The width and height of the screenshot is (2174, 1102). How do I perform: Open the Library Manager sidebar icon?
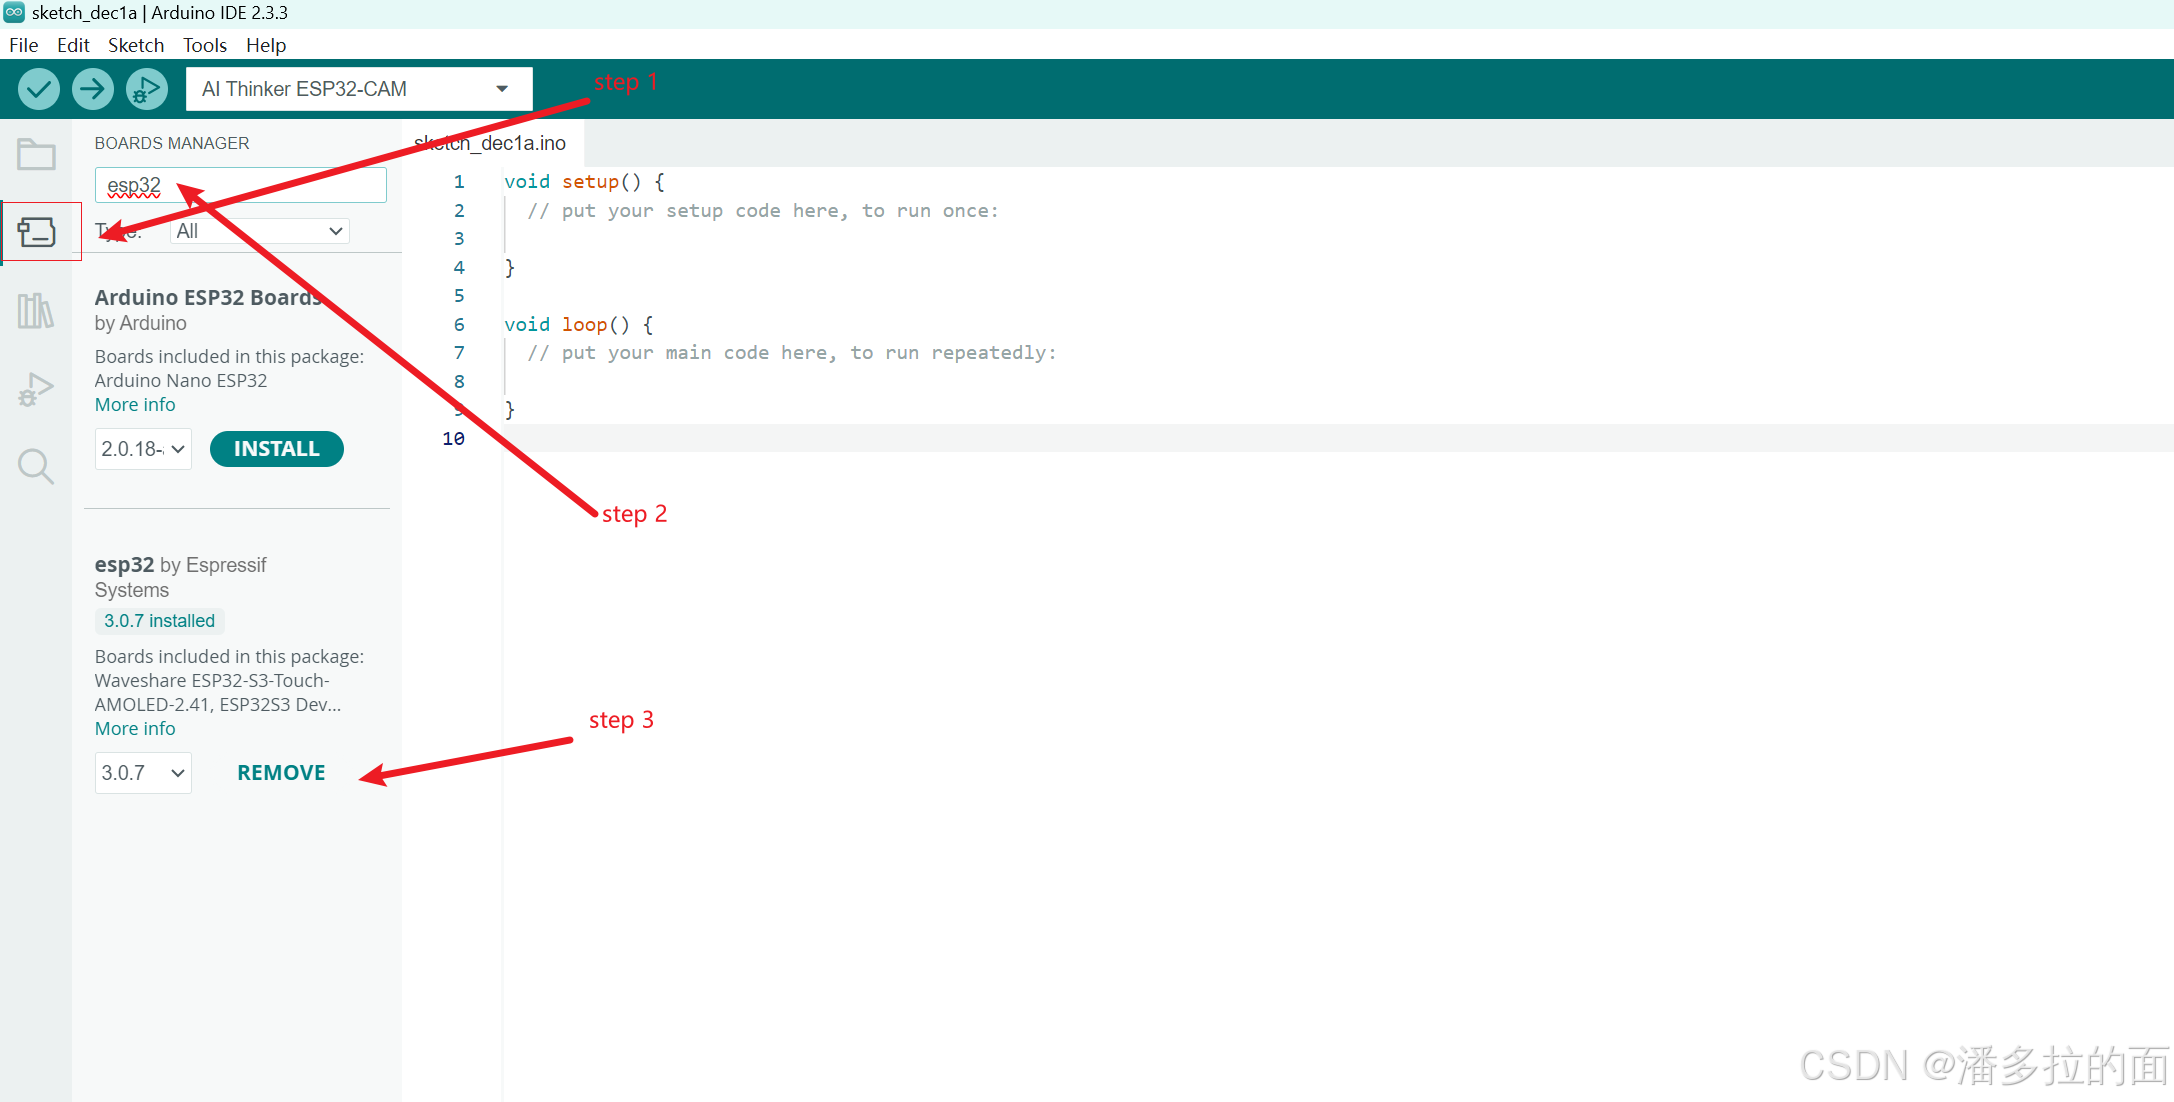36,311
